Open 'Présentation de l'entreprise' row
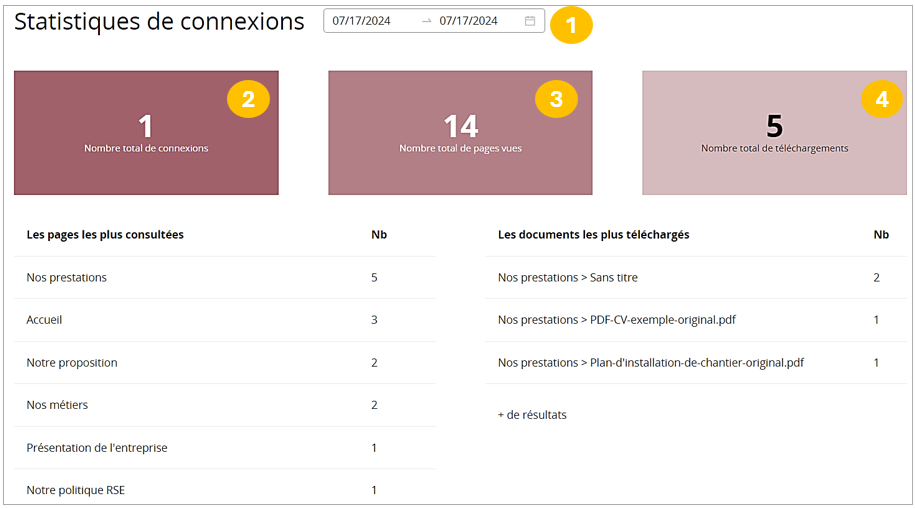915x508 pixels. (x=97, y=447)
